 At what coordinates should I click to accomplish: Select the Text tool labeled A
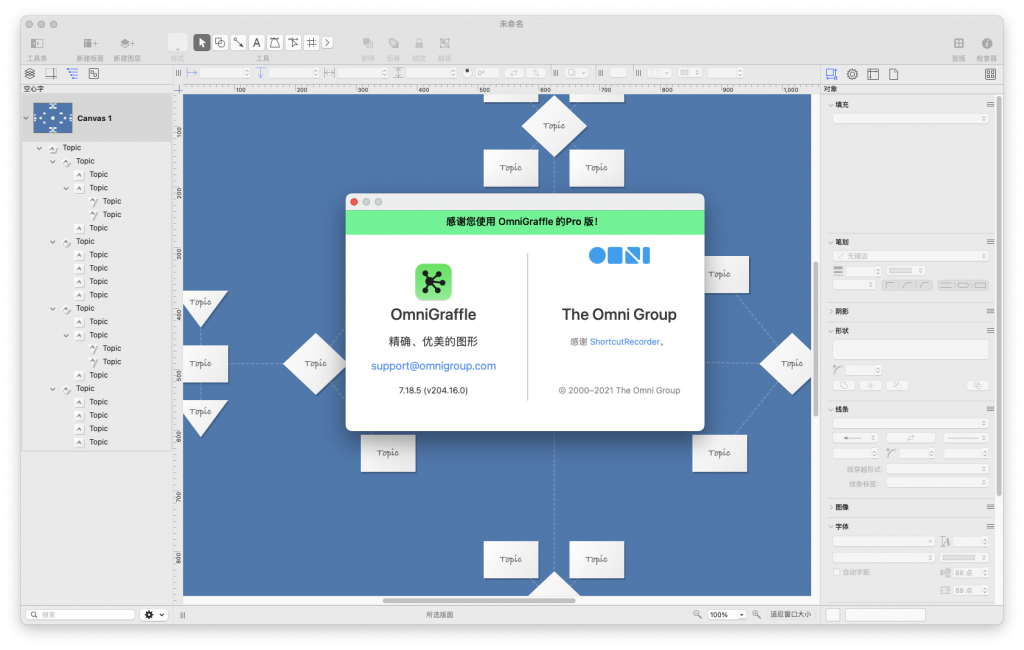(x=257, y=42)
